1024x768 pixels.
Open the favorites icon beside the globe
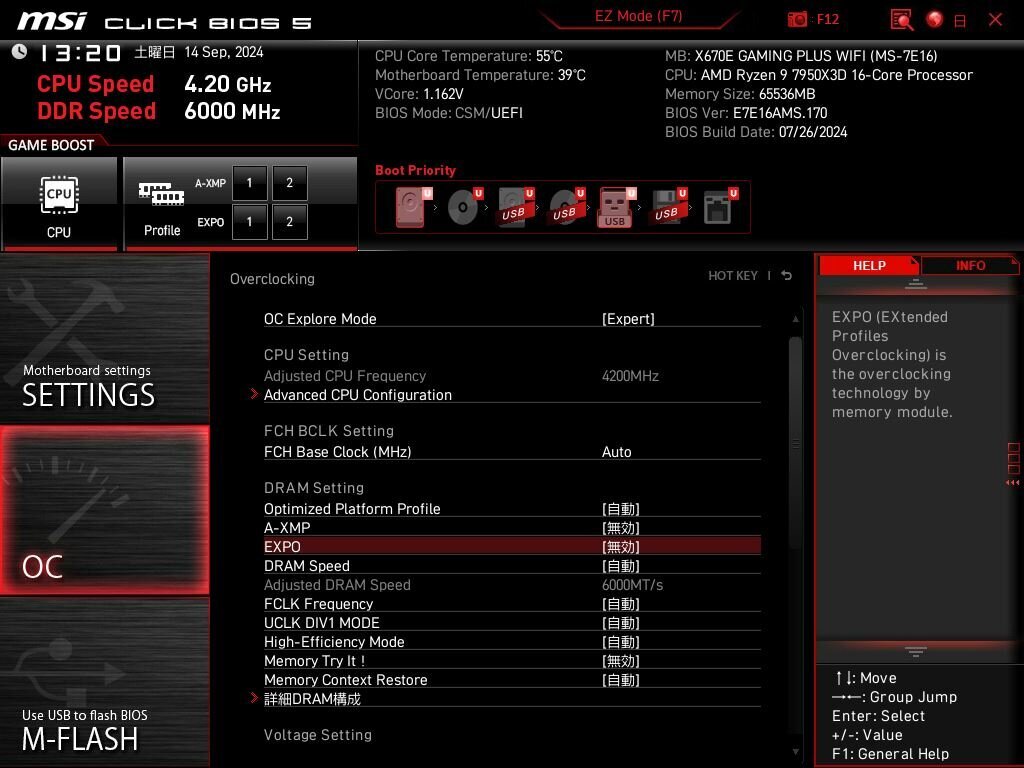click(960, 21)
